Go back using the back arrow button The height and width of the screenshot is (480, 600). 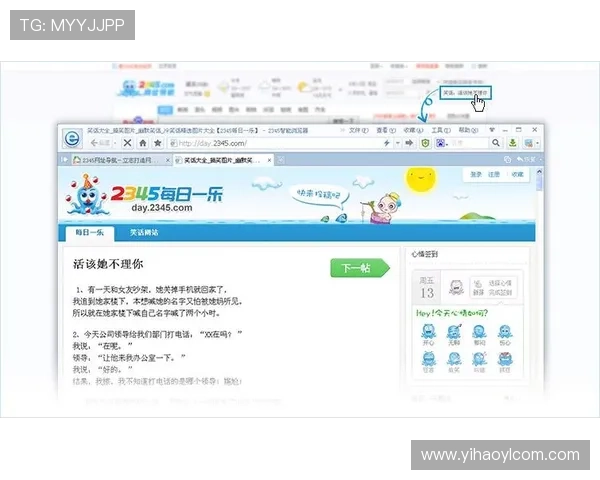click(99, 143)
